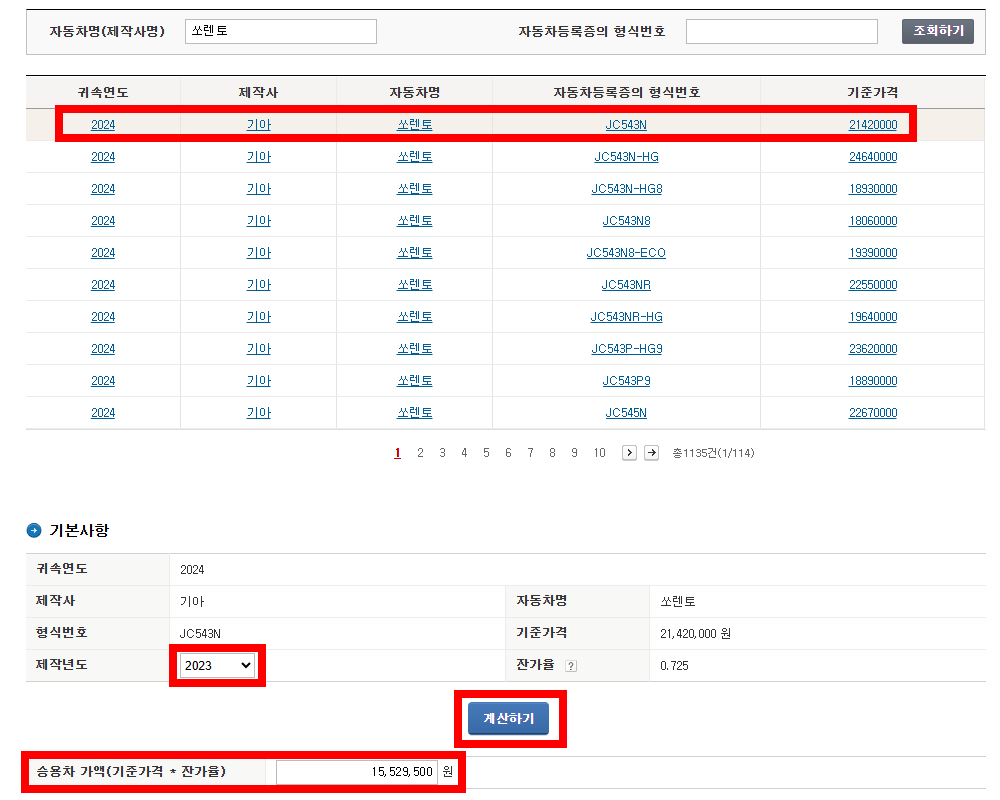Go to results page 9
Viewport: 1000px width, 800px height.
click(574, 453)
